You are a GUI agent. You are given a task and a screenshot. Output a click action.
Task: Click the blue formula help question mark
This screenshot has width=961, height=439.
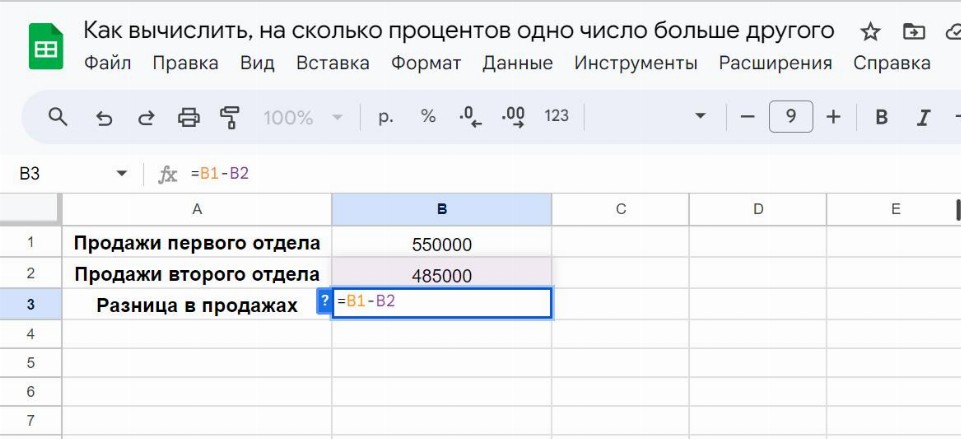324,301
